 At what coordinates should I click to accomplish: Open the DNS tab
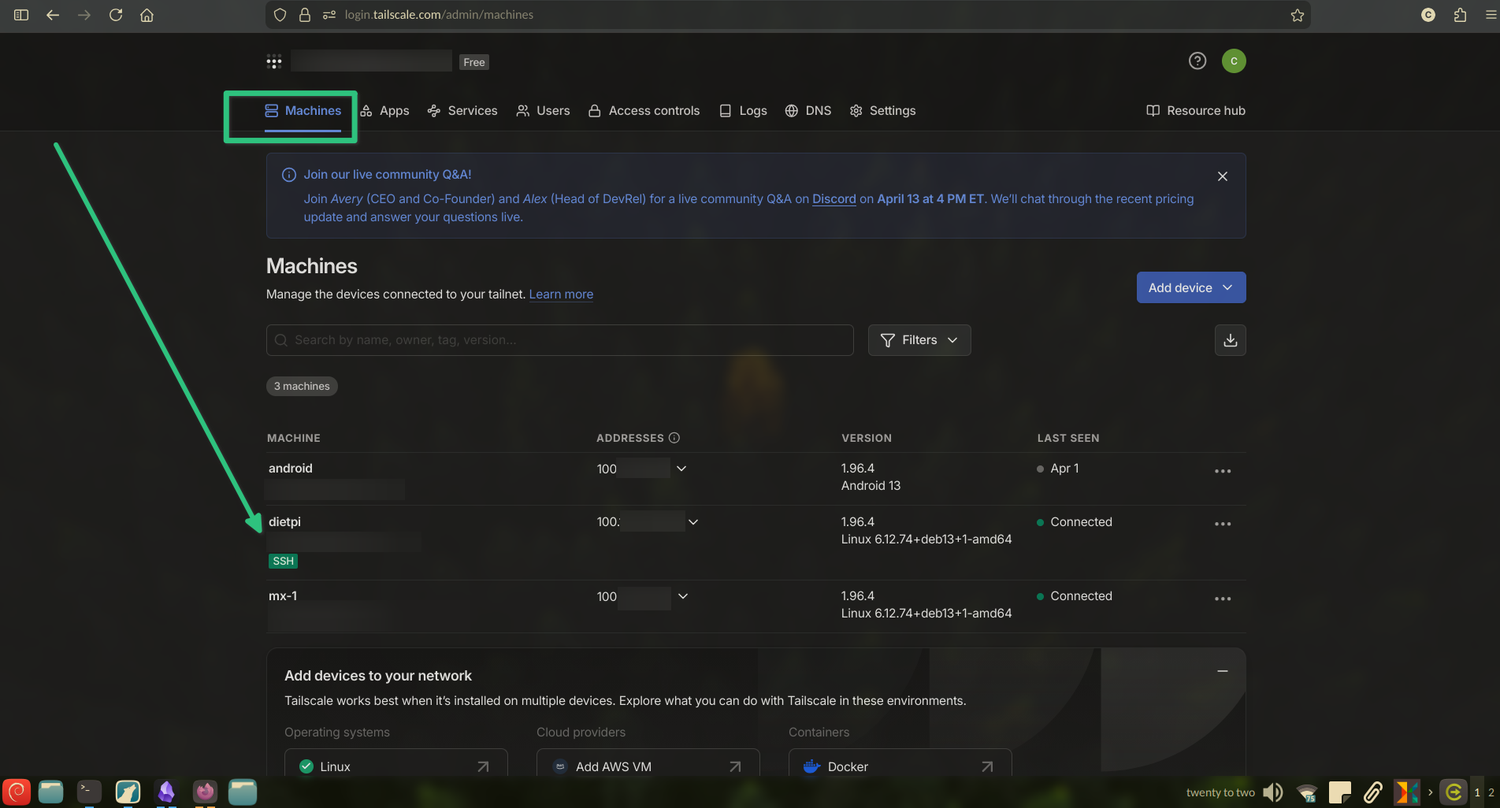[x=808, y=111]
